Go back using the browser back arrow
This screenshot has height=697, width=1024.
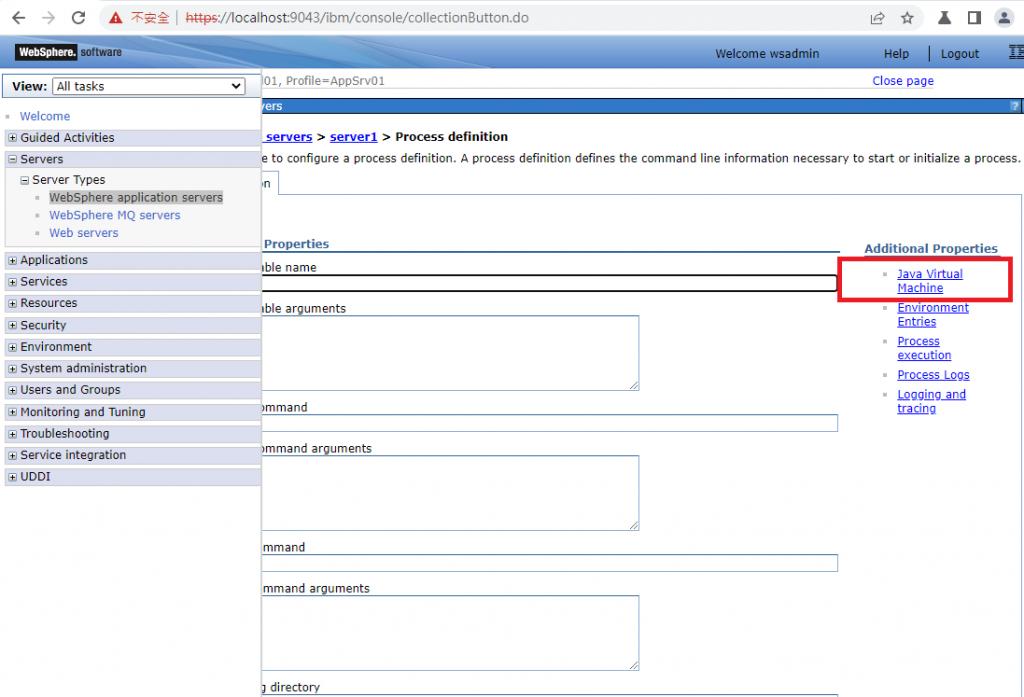click(x=18, y=18)
